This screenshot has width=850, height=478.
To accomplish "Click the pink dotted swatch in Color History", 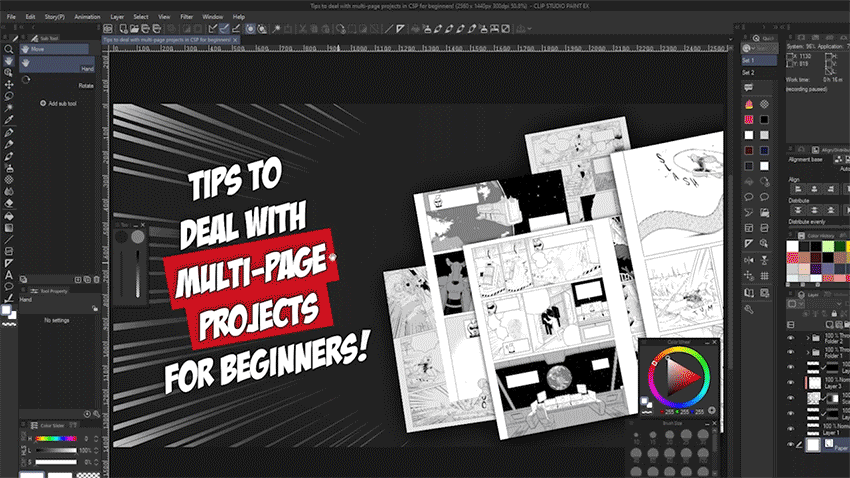I will point(793,259).
